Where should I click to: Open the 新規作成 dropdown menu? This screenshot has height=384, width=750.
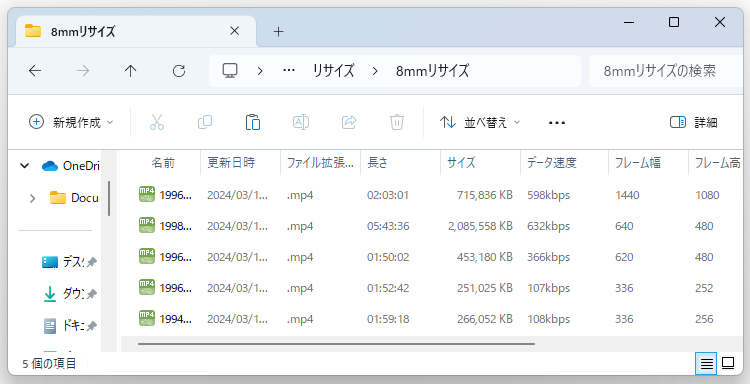click(x=71, y=122)
